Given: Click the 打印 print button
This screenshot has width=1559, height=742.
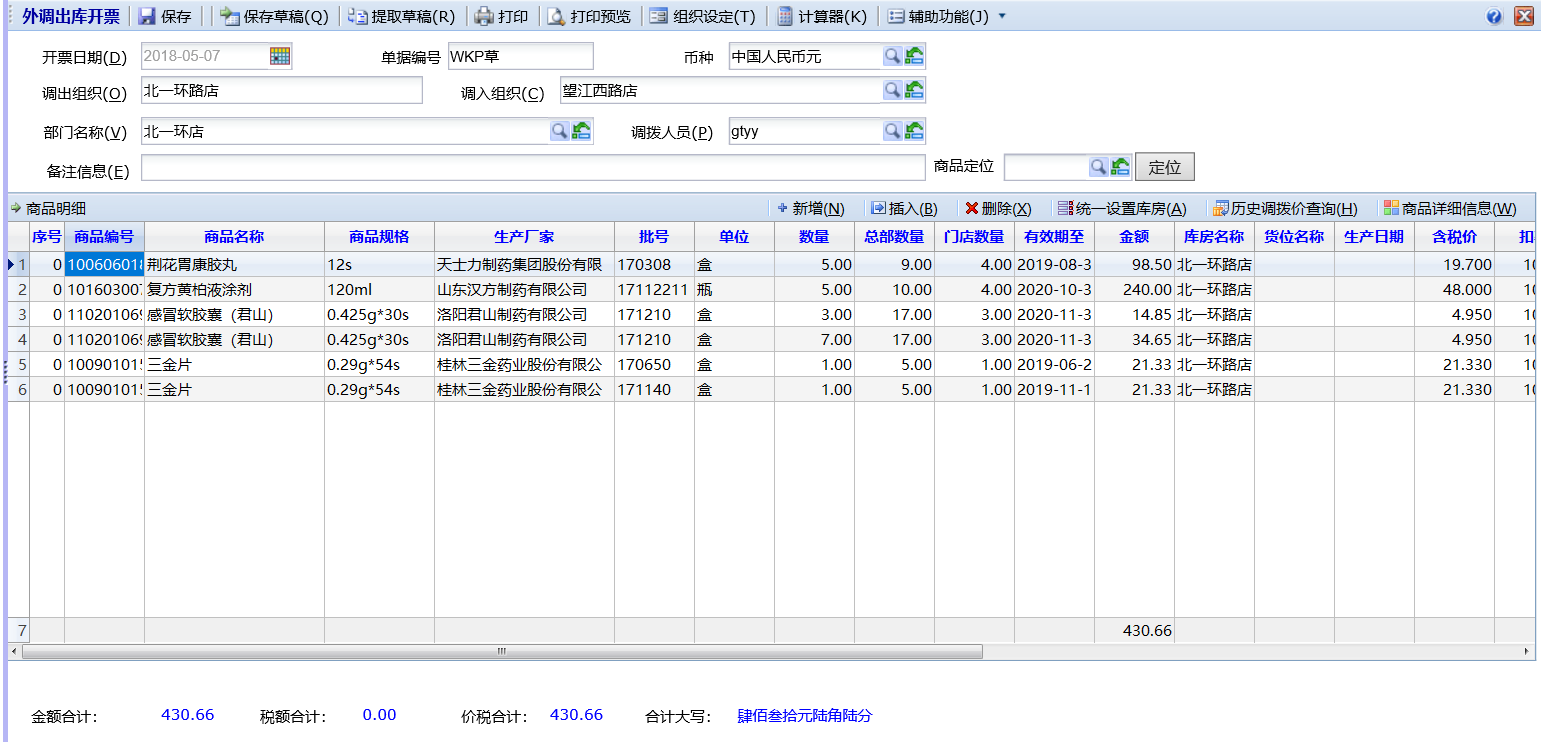Looking at the screenshot, I should pyautogui.click(x=502, y=16).
